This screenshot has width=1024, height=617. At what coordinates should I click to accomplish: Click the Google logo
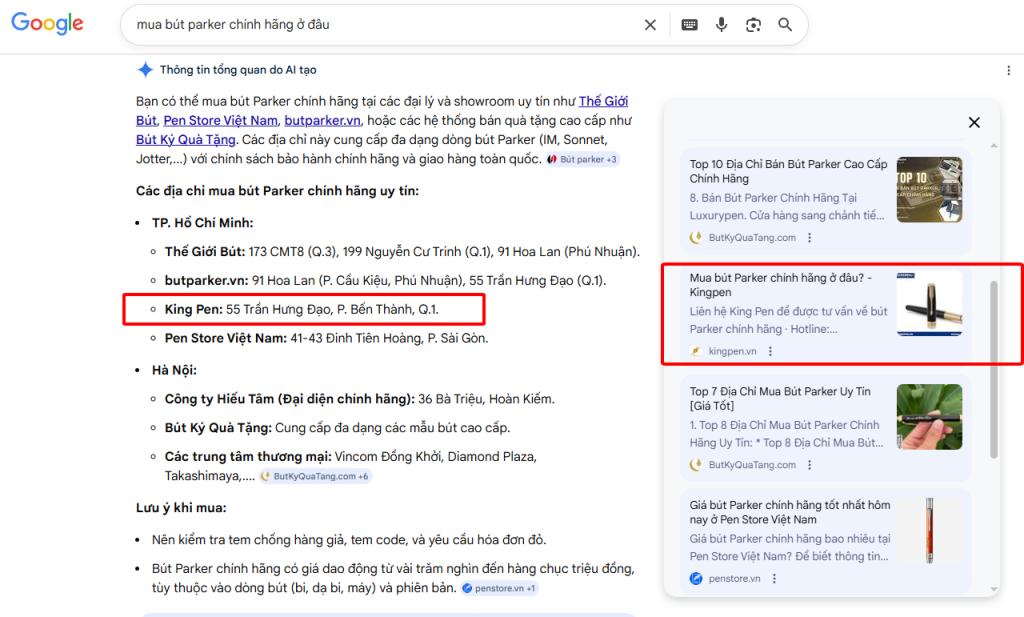click(x=47, y=24)
